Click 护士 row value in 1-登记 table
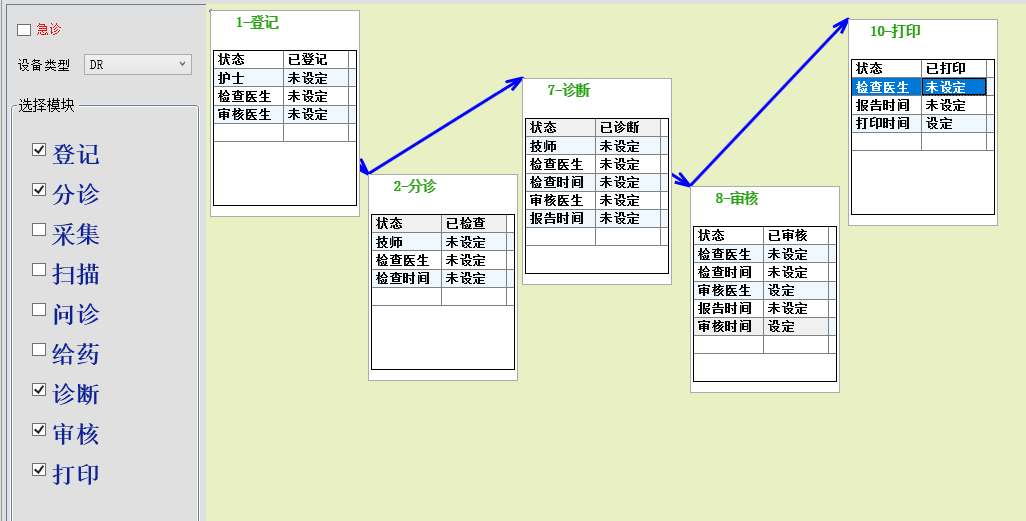The height and width of the screenshot is (521, 1026). tap(315, 78)
